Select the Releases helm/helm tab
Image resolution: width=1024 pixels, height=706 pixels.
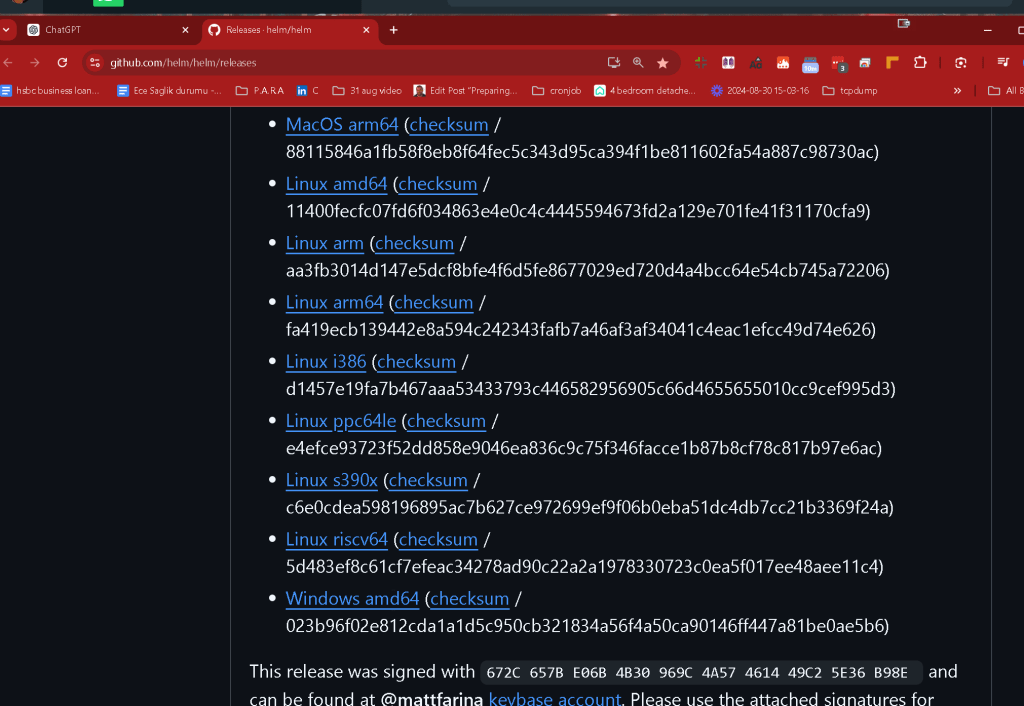click(x=290, y=30)
